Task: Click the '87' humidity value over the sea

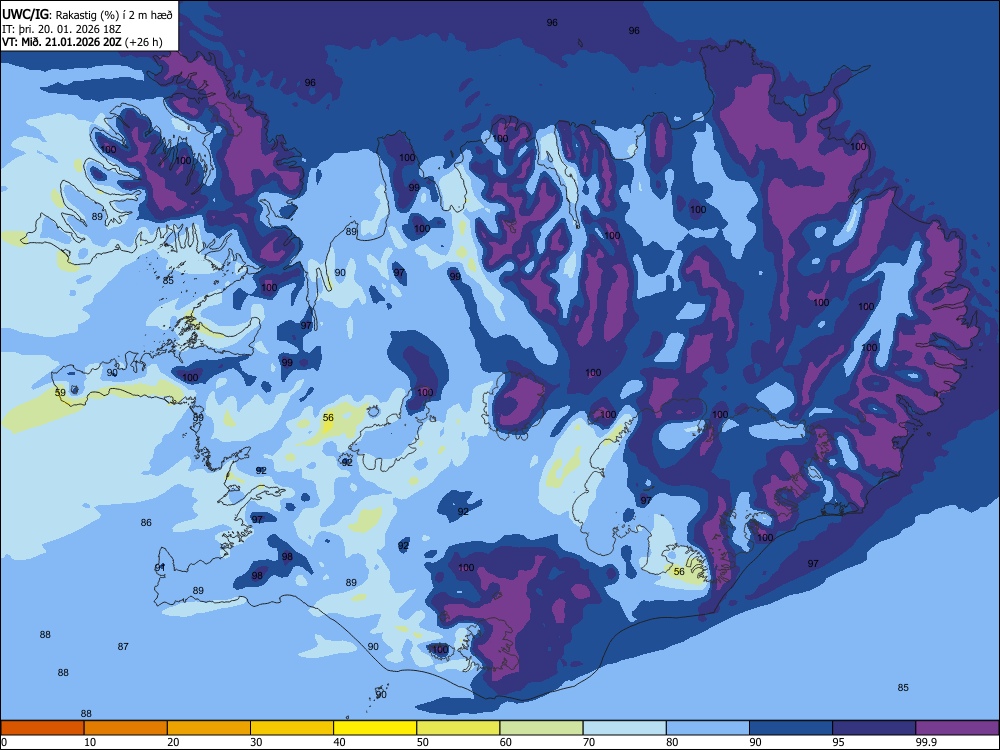Action: point(123,647)
